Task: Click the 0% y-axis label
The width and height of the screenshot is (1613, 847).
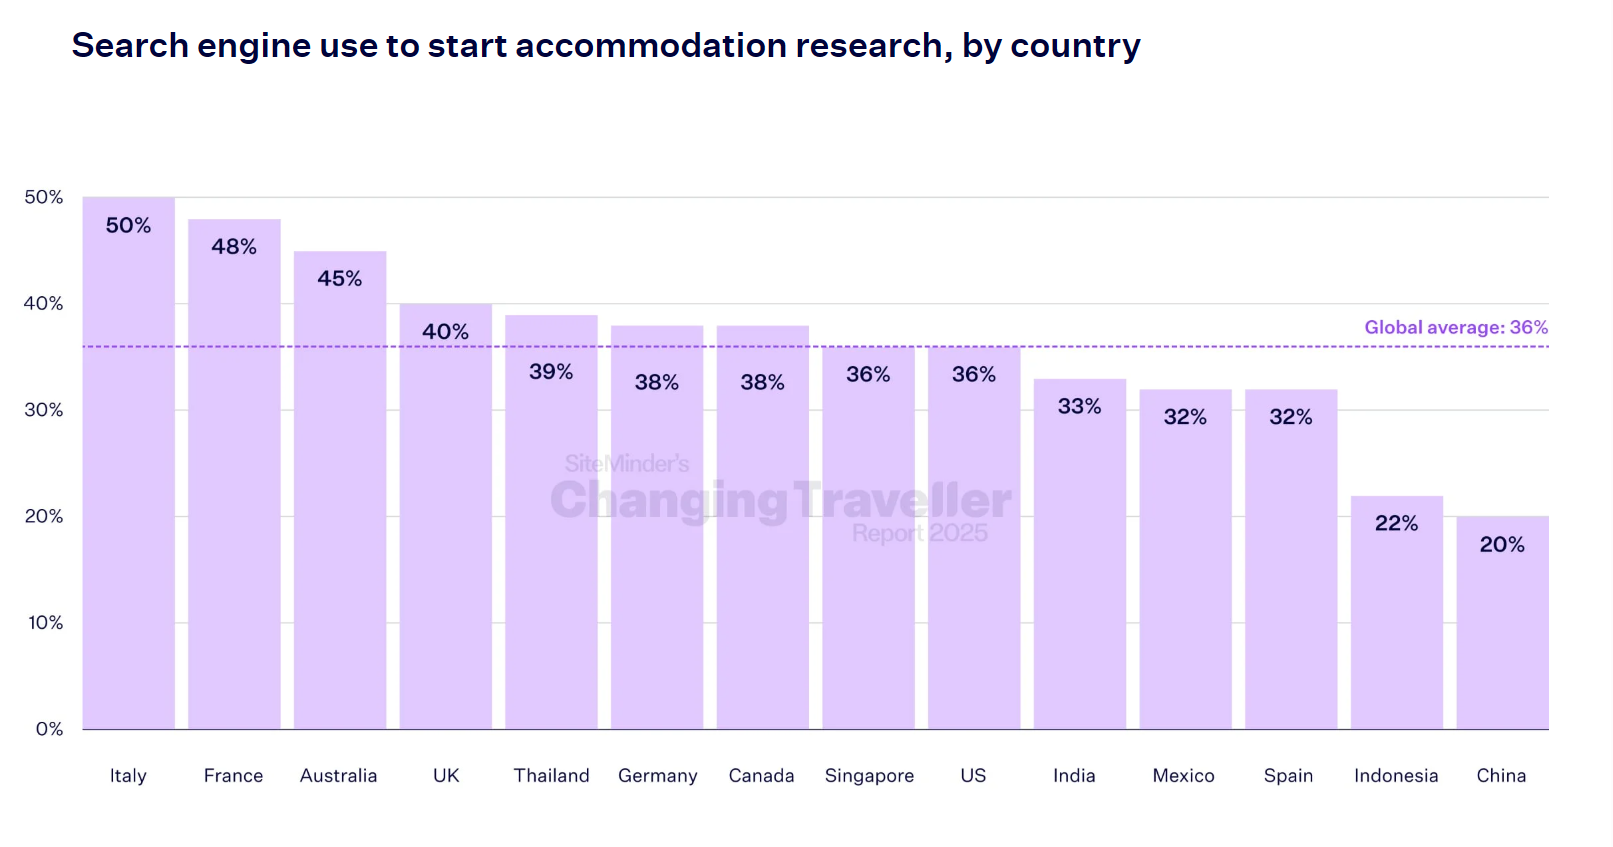Action: pyautogui.click(x=49, y=729)
